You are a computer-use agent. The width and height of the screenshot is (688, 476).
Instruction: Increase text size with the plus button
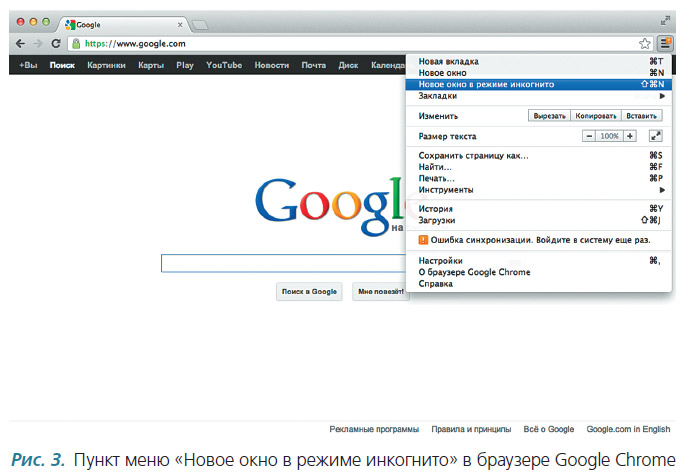630,136
